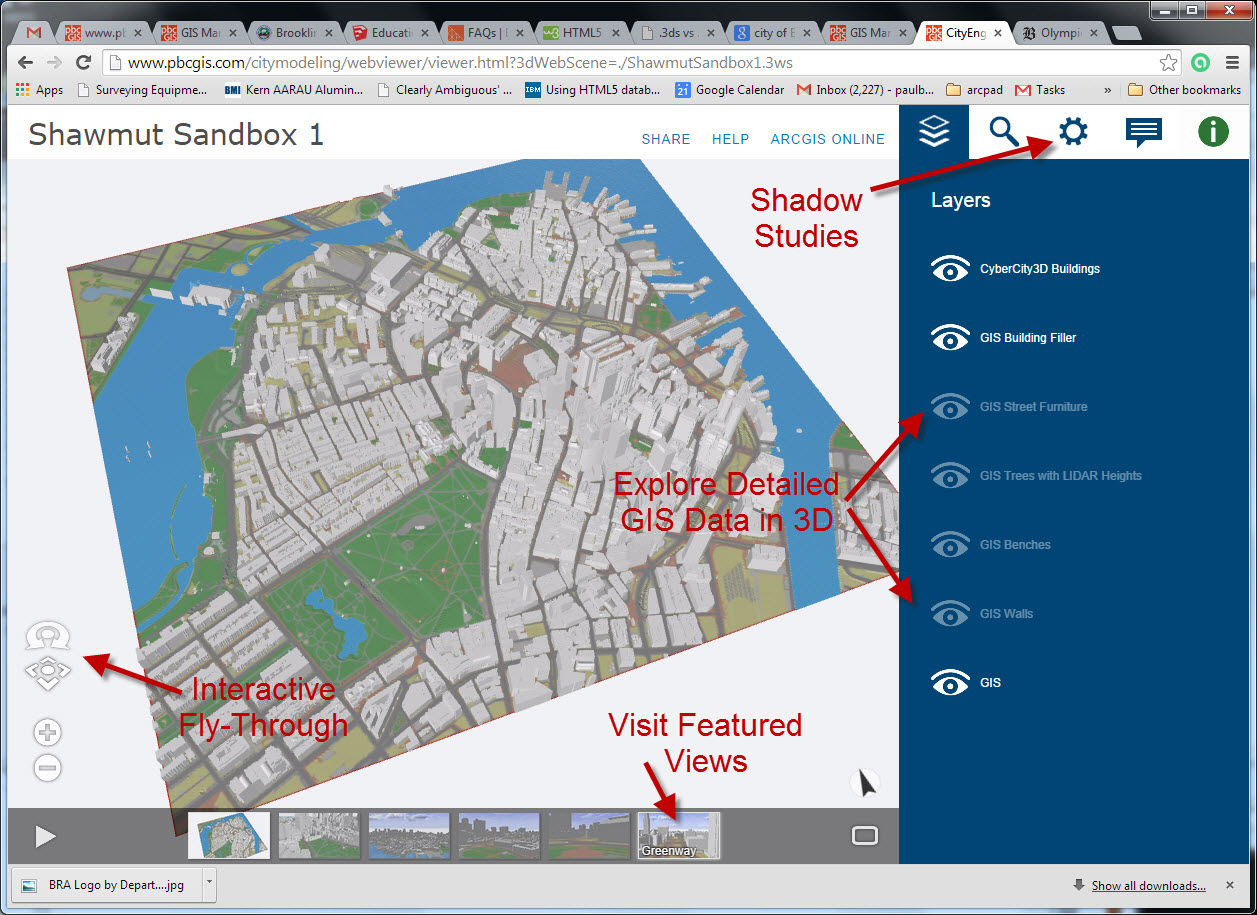Play the featured views slideshow
Screen dimensions: 1257x915
coord(45,836)
